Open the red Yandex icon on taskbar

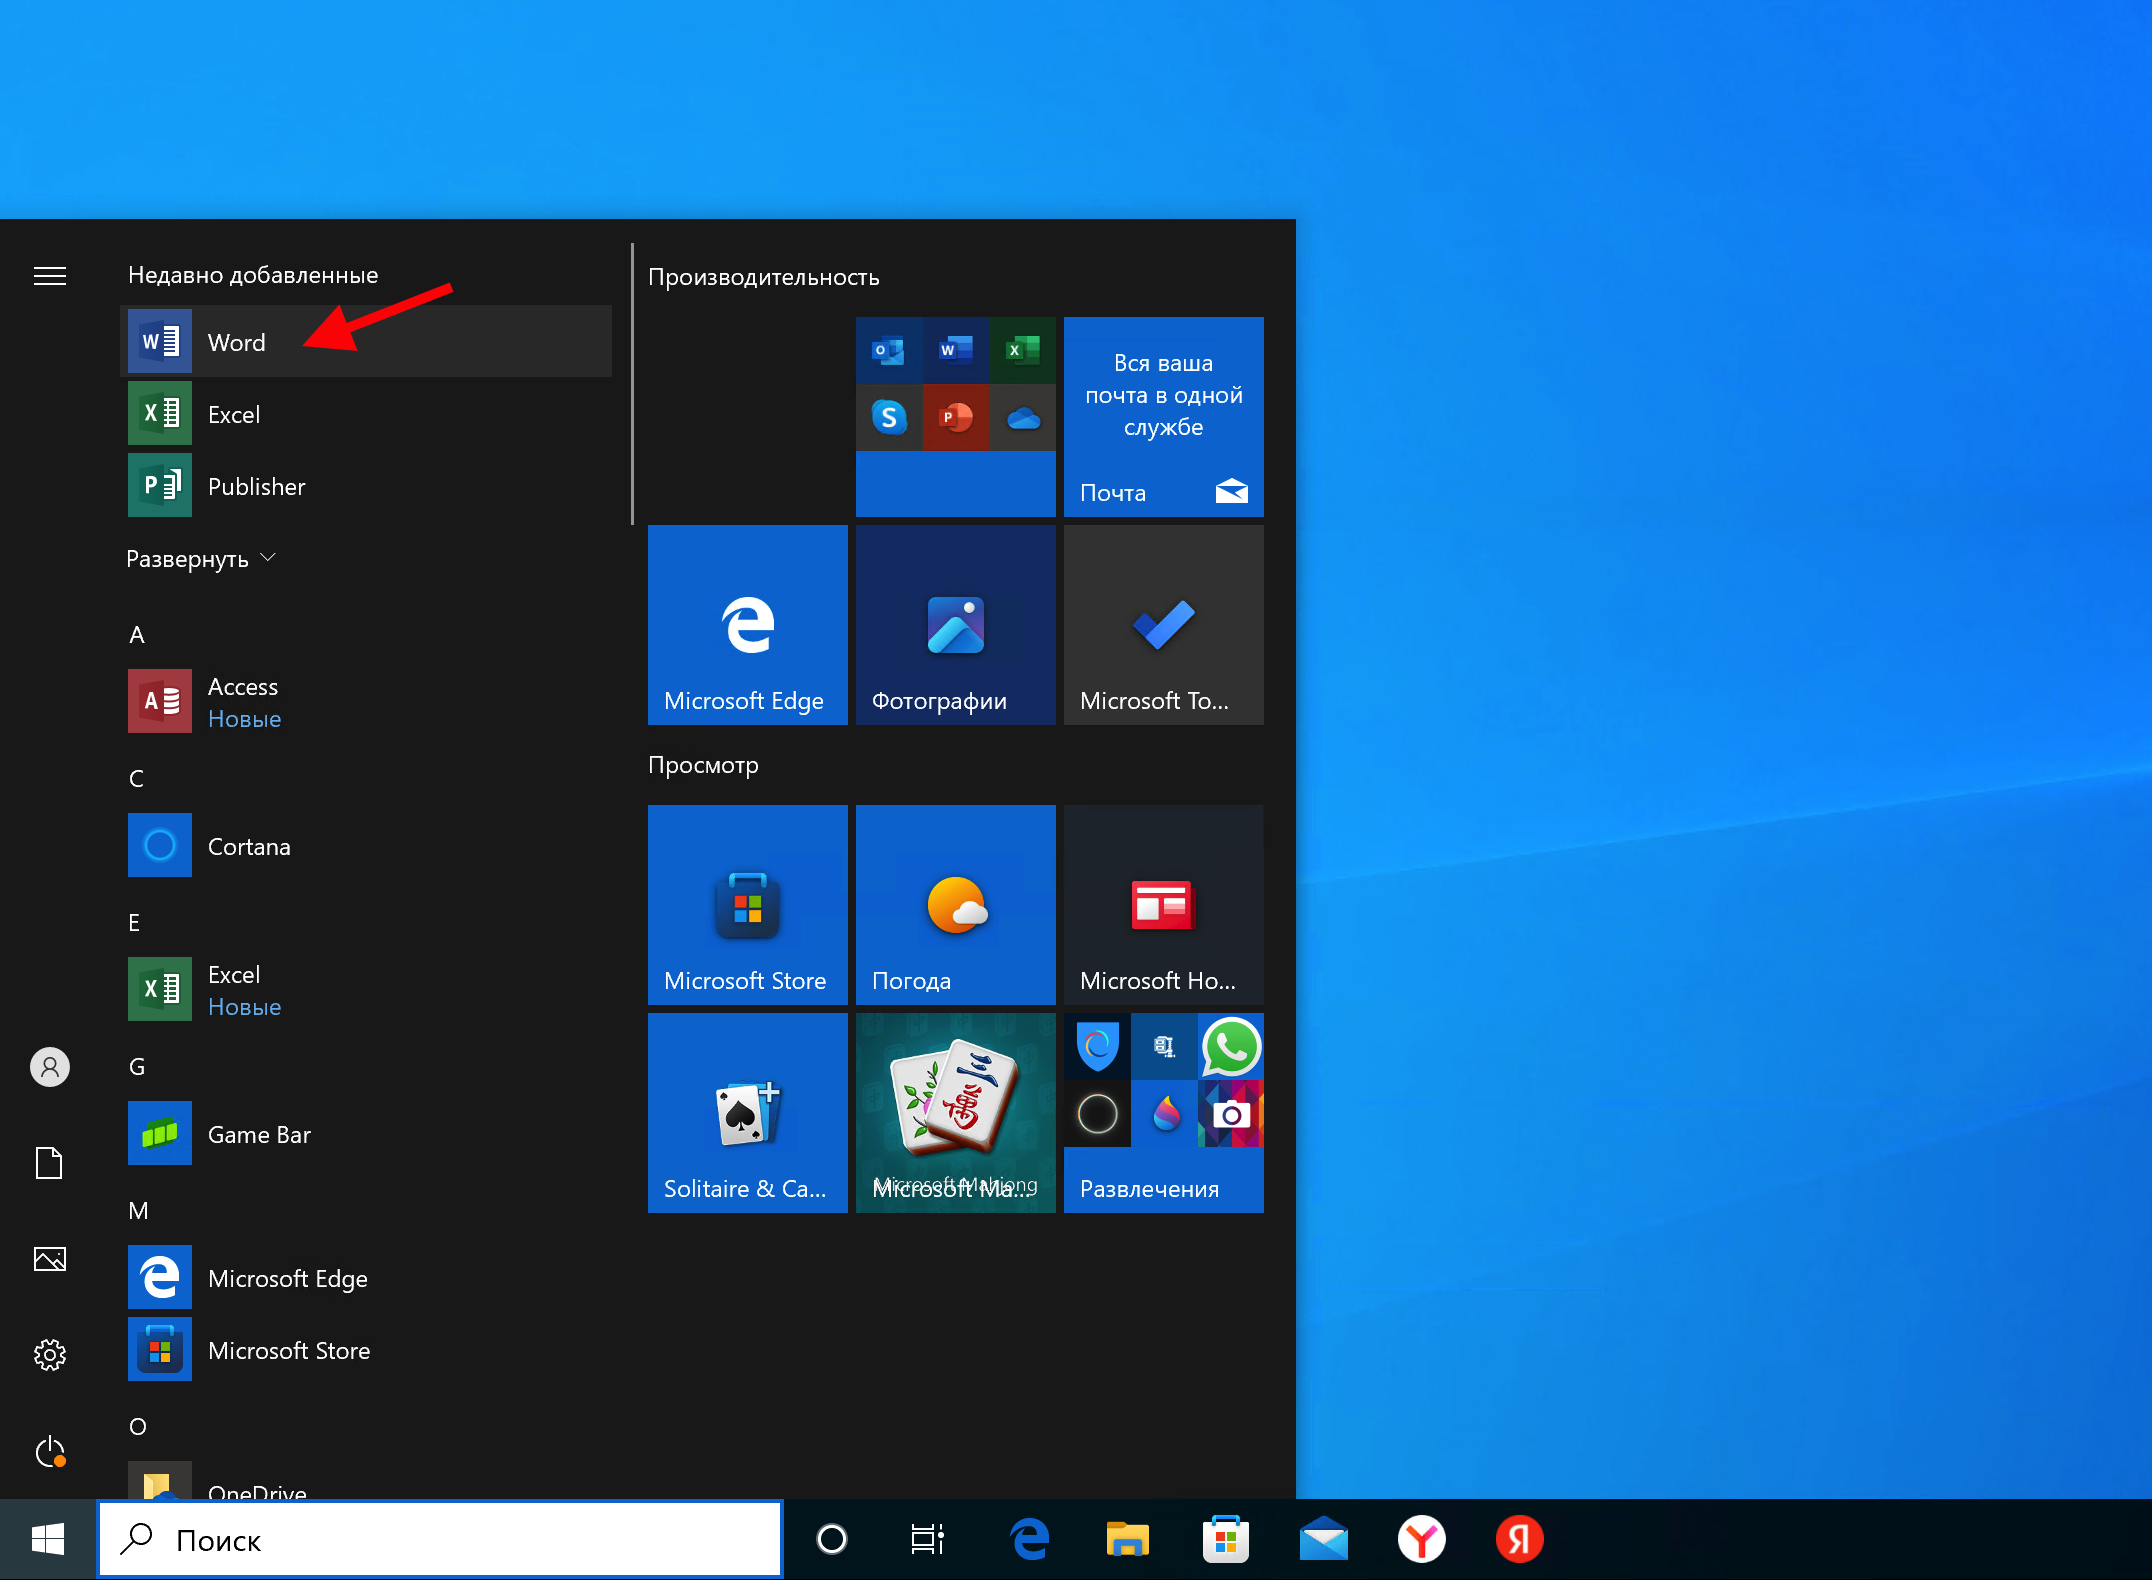pos(1520,1540)
